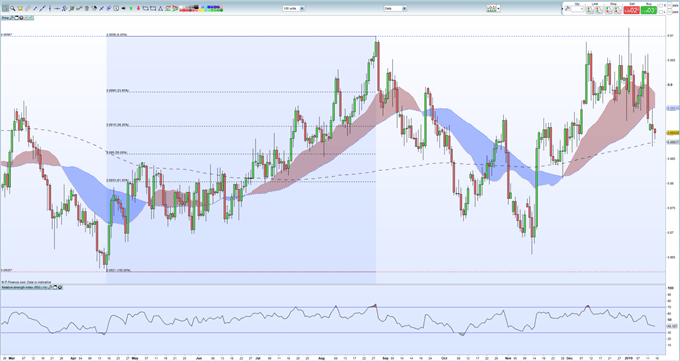
Task: Select the cursor pointer tool
Action: pos(5,8)
